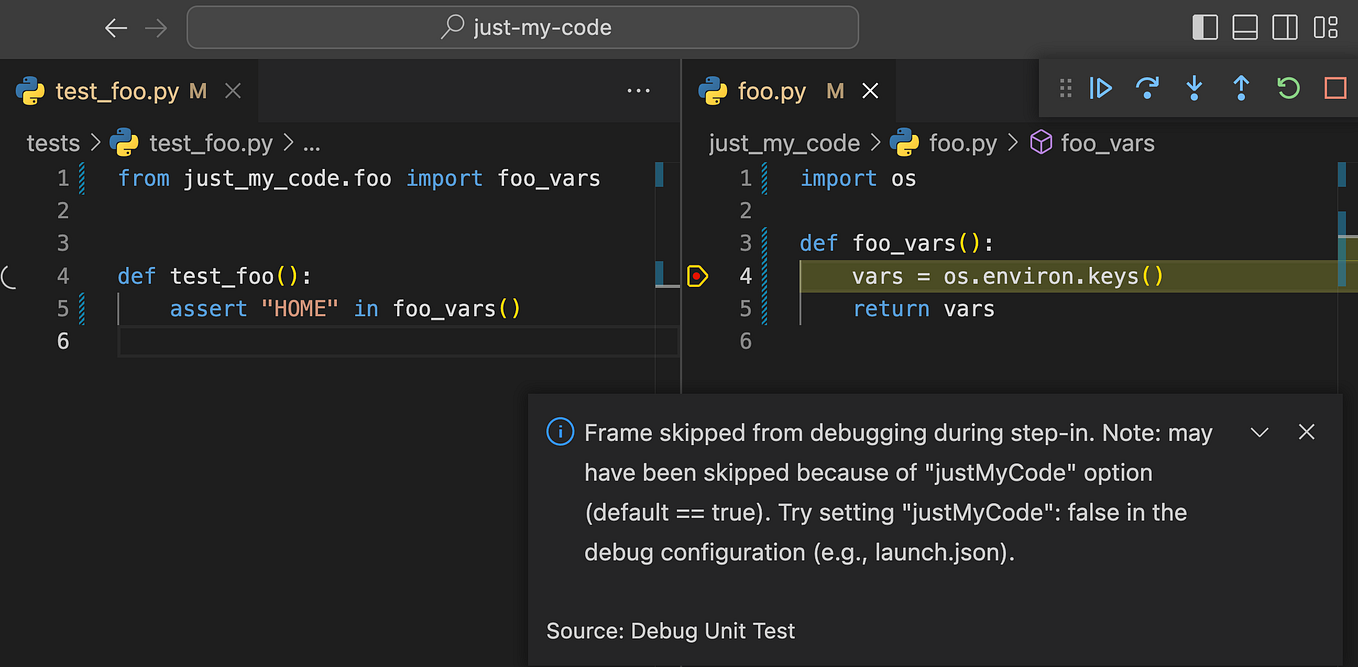Click the Step Into debug icon
The image size is (1358, 667).
click(x=1194, y=88)
